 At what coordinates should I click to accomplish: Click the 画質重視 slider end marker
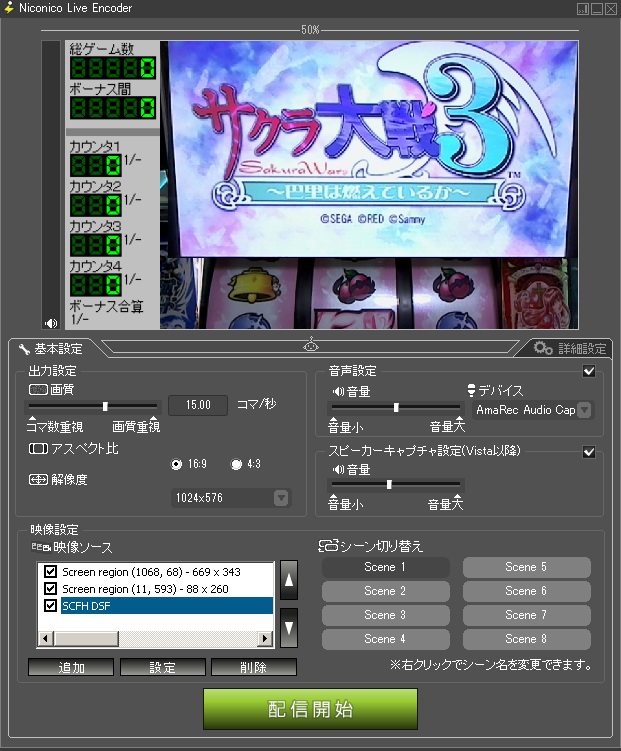point(154,419)
